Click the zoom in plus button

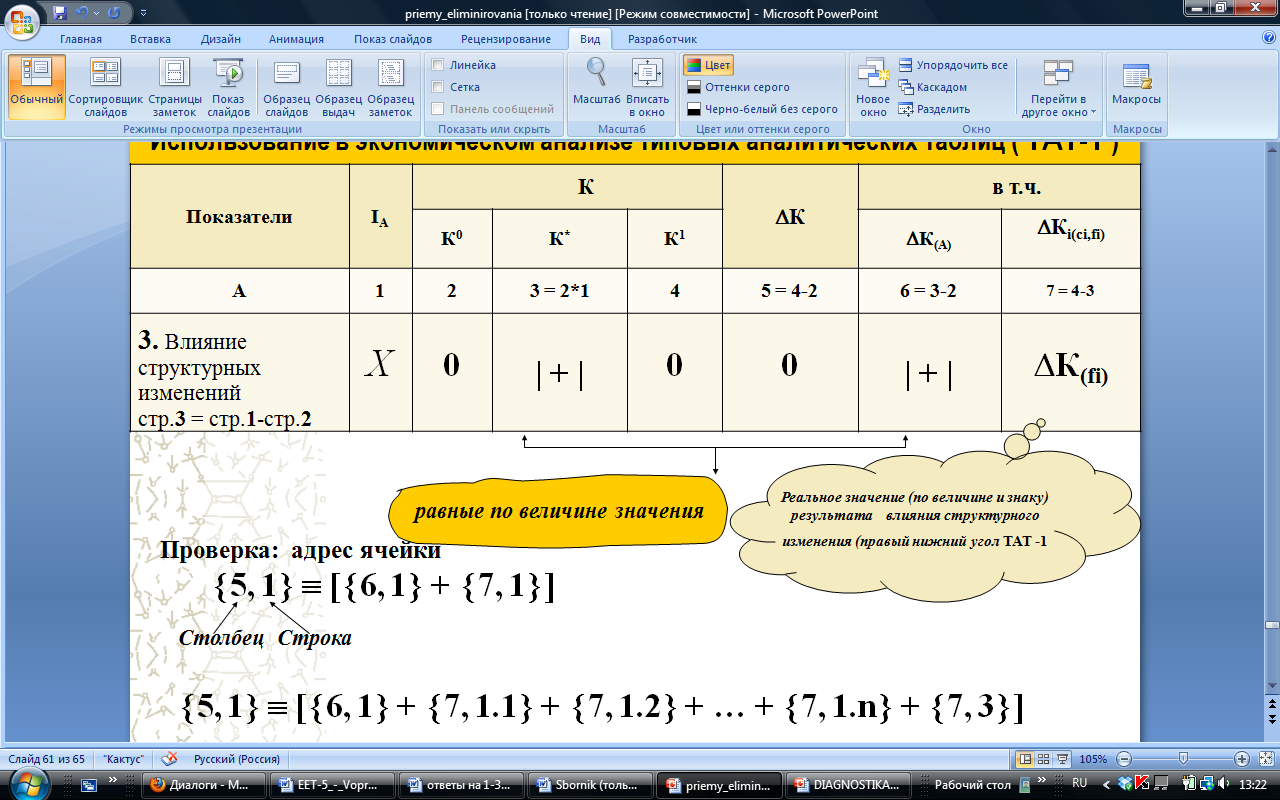pos(1241,759)
